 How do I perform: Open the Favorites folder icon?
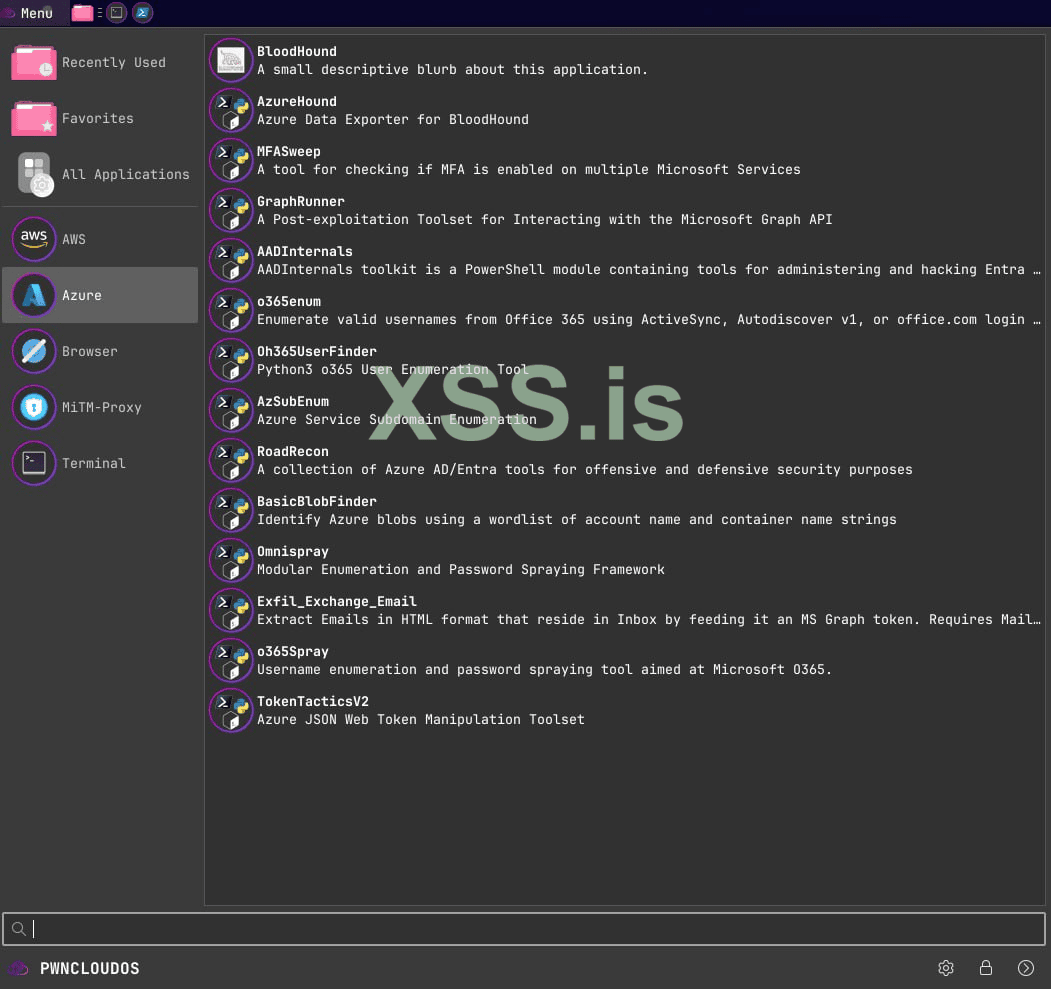34,119
